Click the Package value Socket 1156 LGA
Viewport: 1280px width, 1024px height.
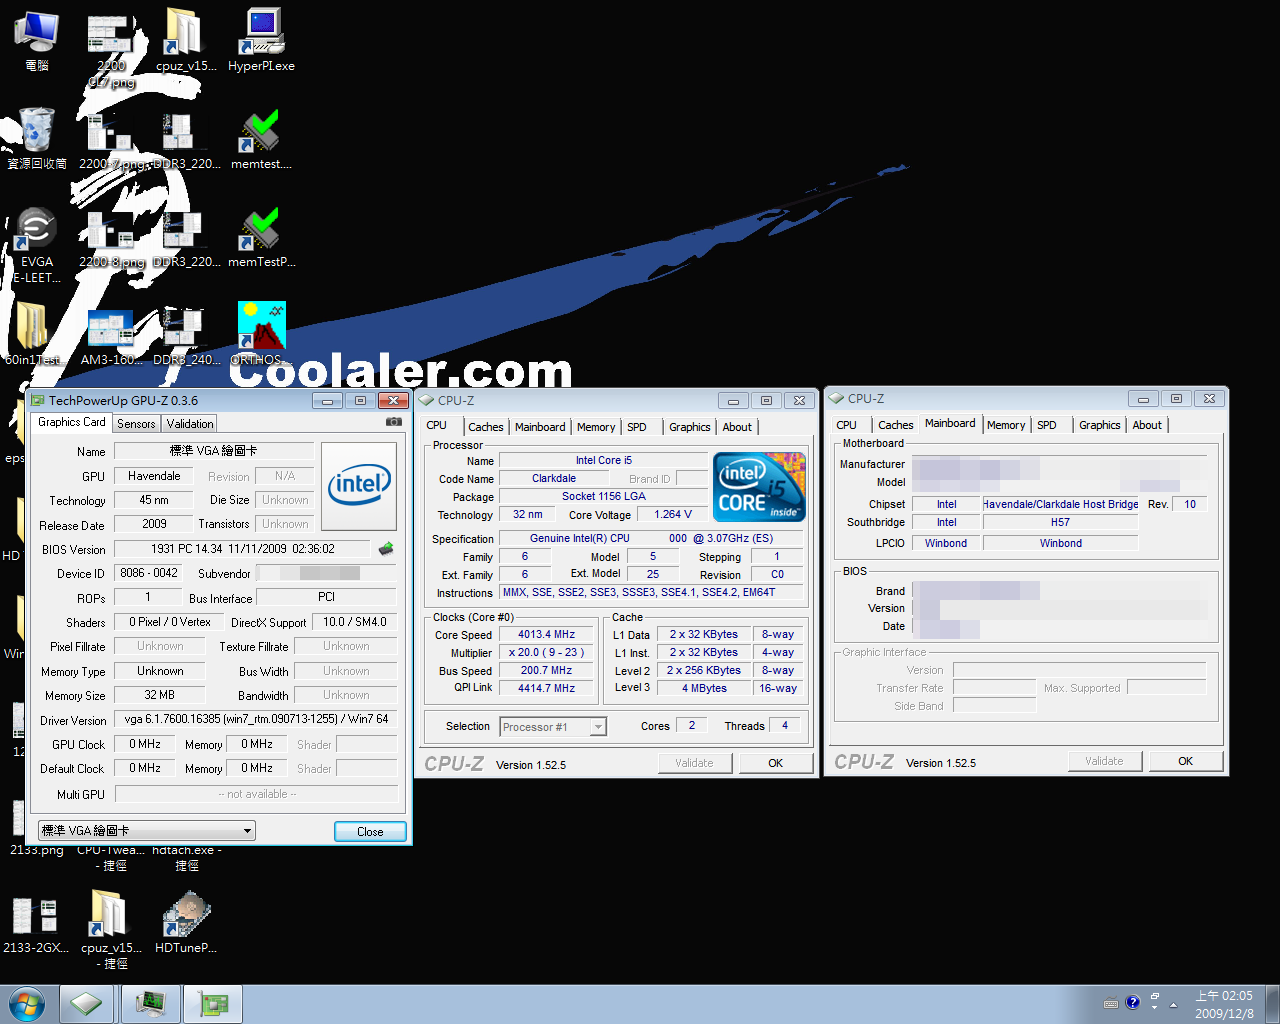[x=604, y=496]
